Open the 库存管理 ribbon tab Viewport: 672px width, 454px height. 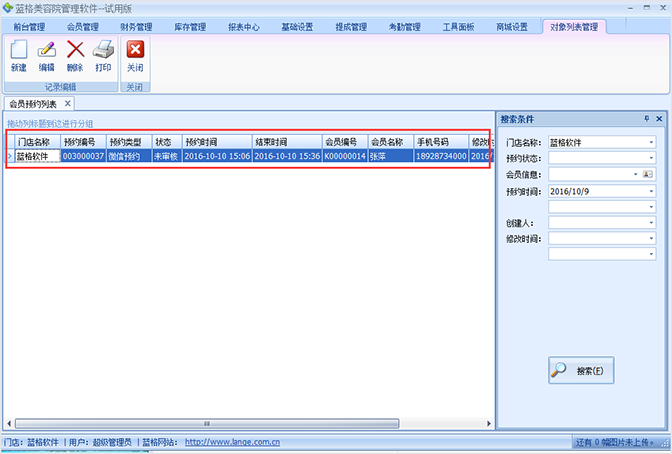[x=190, y=27]
